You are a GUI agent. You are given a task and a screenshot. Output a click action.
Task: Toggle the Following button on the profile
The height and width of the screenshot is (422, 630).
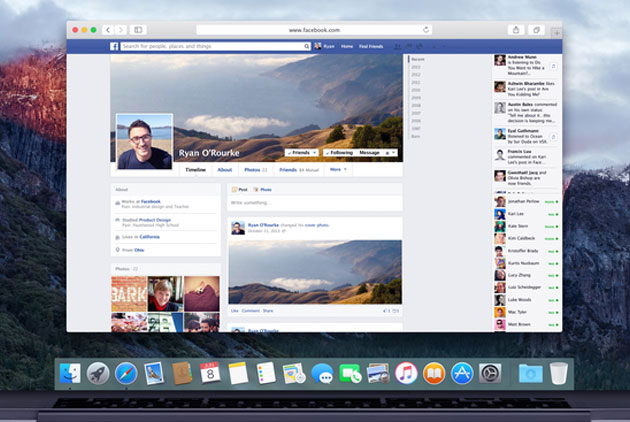[x=339, y=153]
